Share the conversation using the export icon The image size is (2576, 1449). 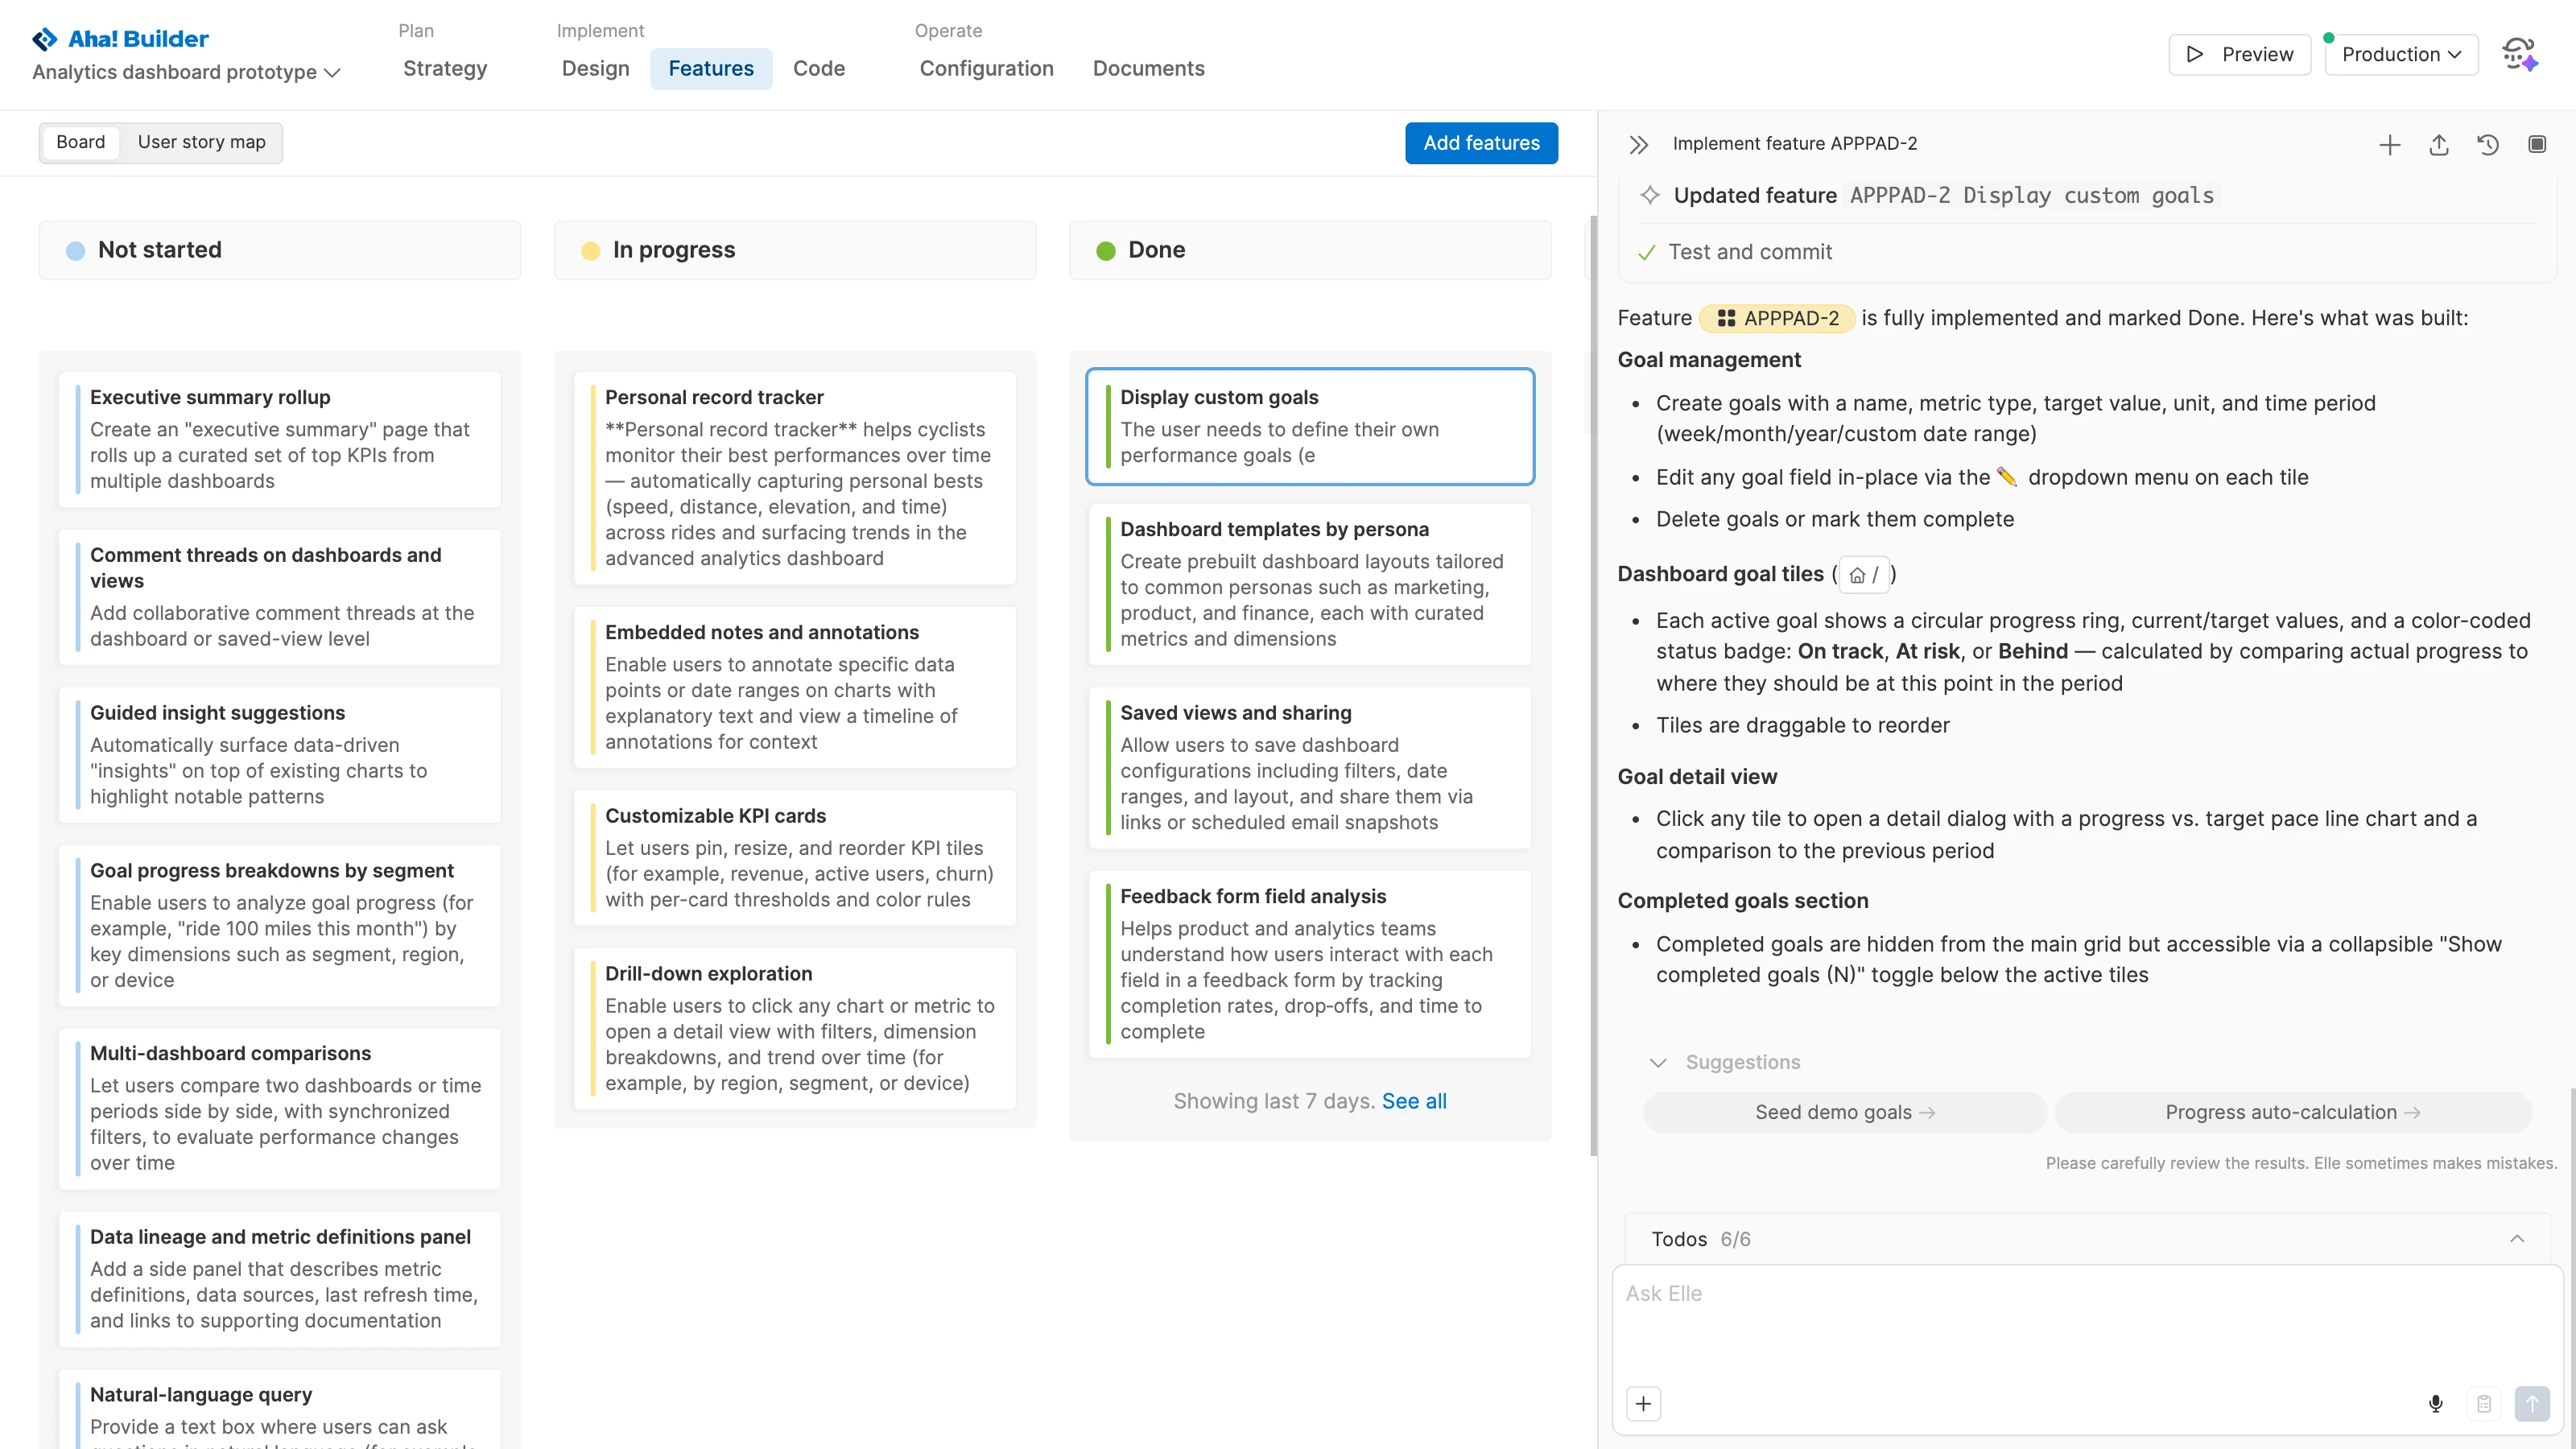pyautogui.click(x=2438, y=145)
